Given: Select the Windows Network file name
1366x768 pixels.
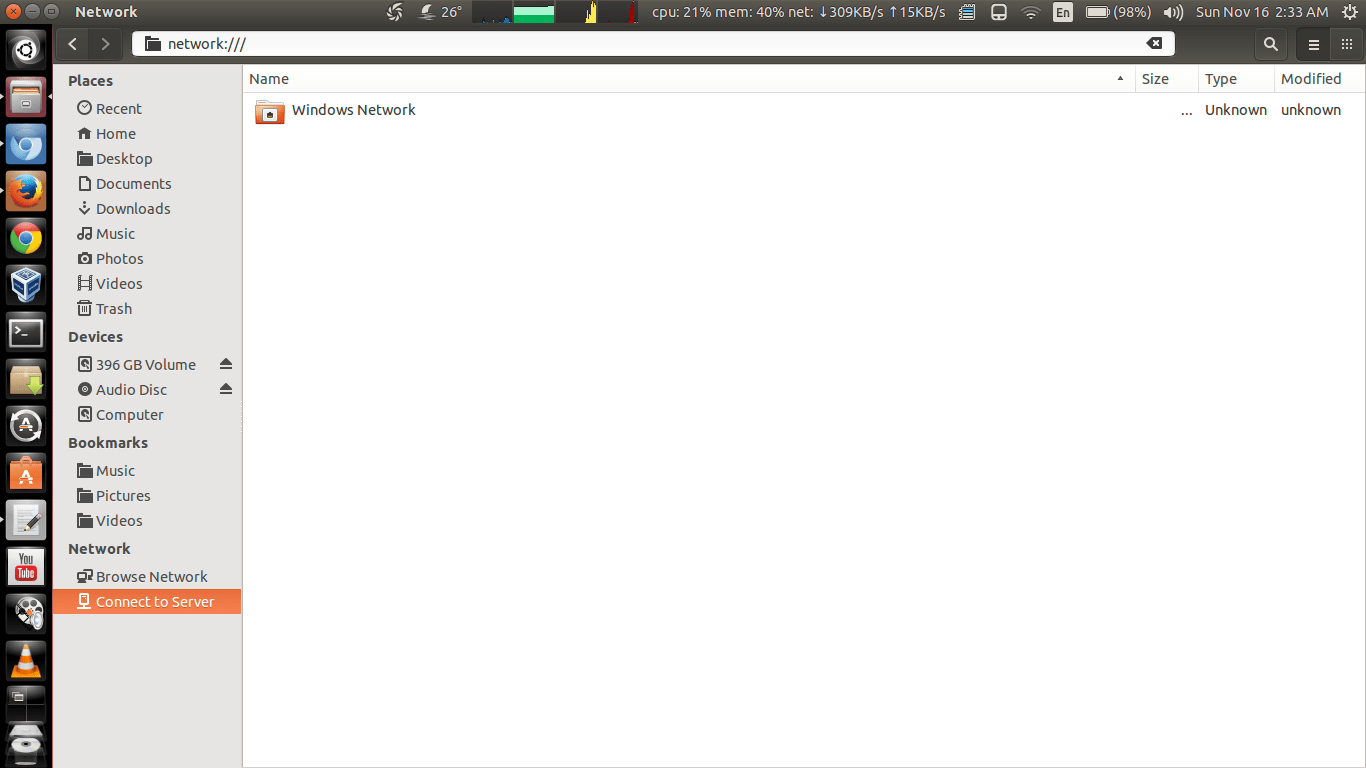Looking at the screenshot, I should click(354, 110).
